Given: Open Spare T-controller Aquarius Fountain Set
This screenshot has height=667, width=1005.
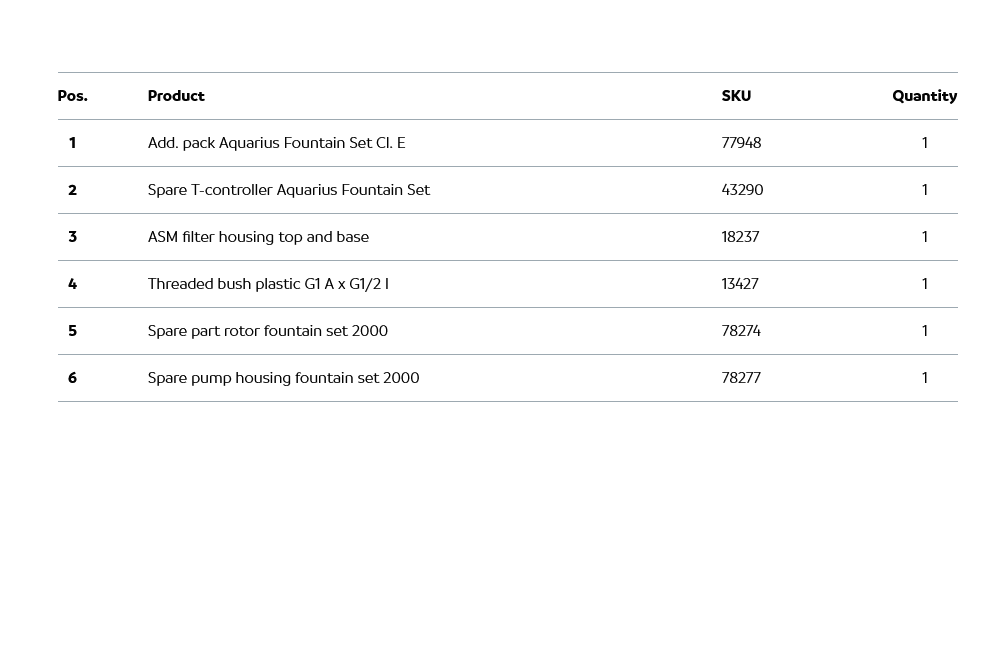Looking at the screenshot, I should tap(288, 190).
